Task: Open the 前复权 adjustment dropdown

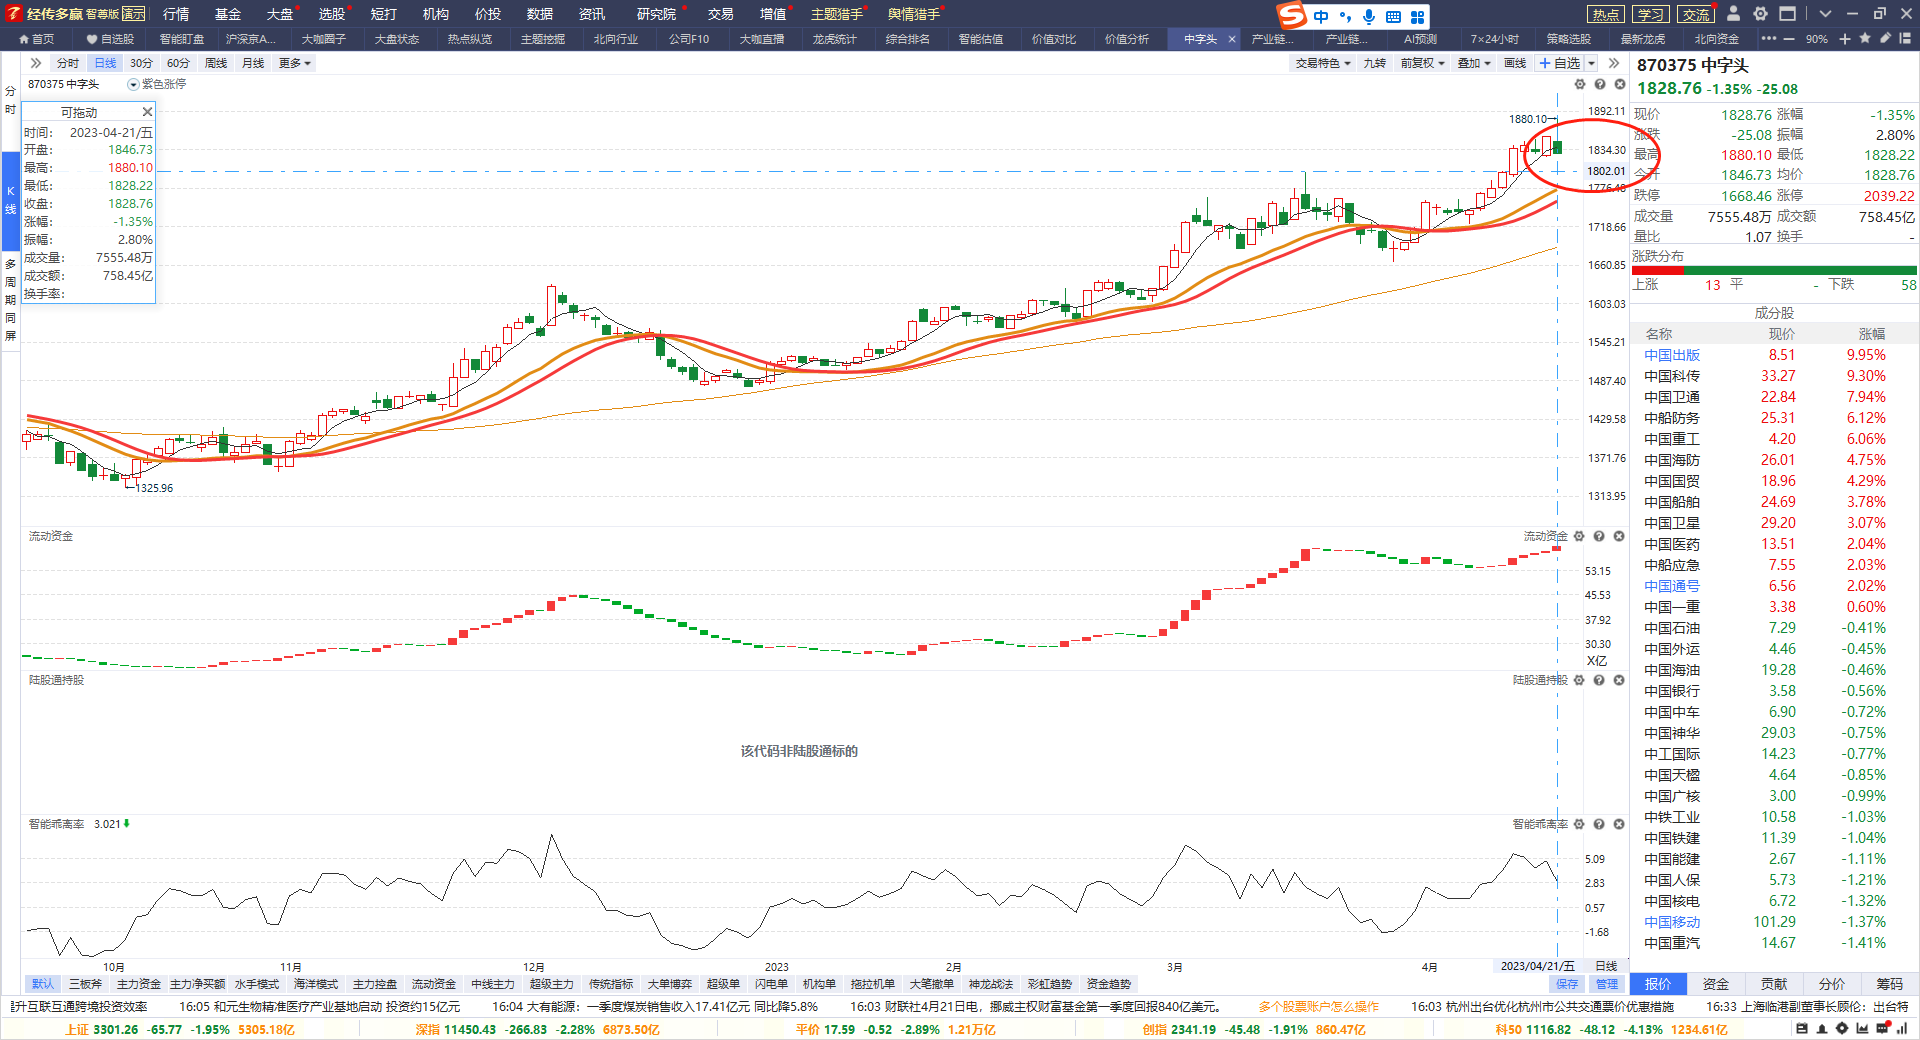Action: pos(1422,63)
